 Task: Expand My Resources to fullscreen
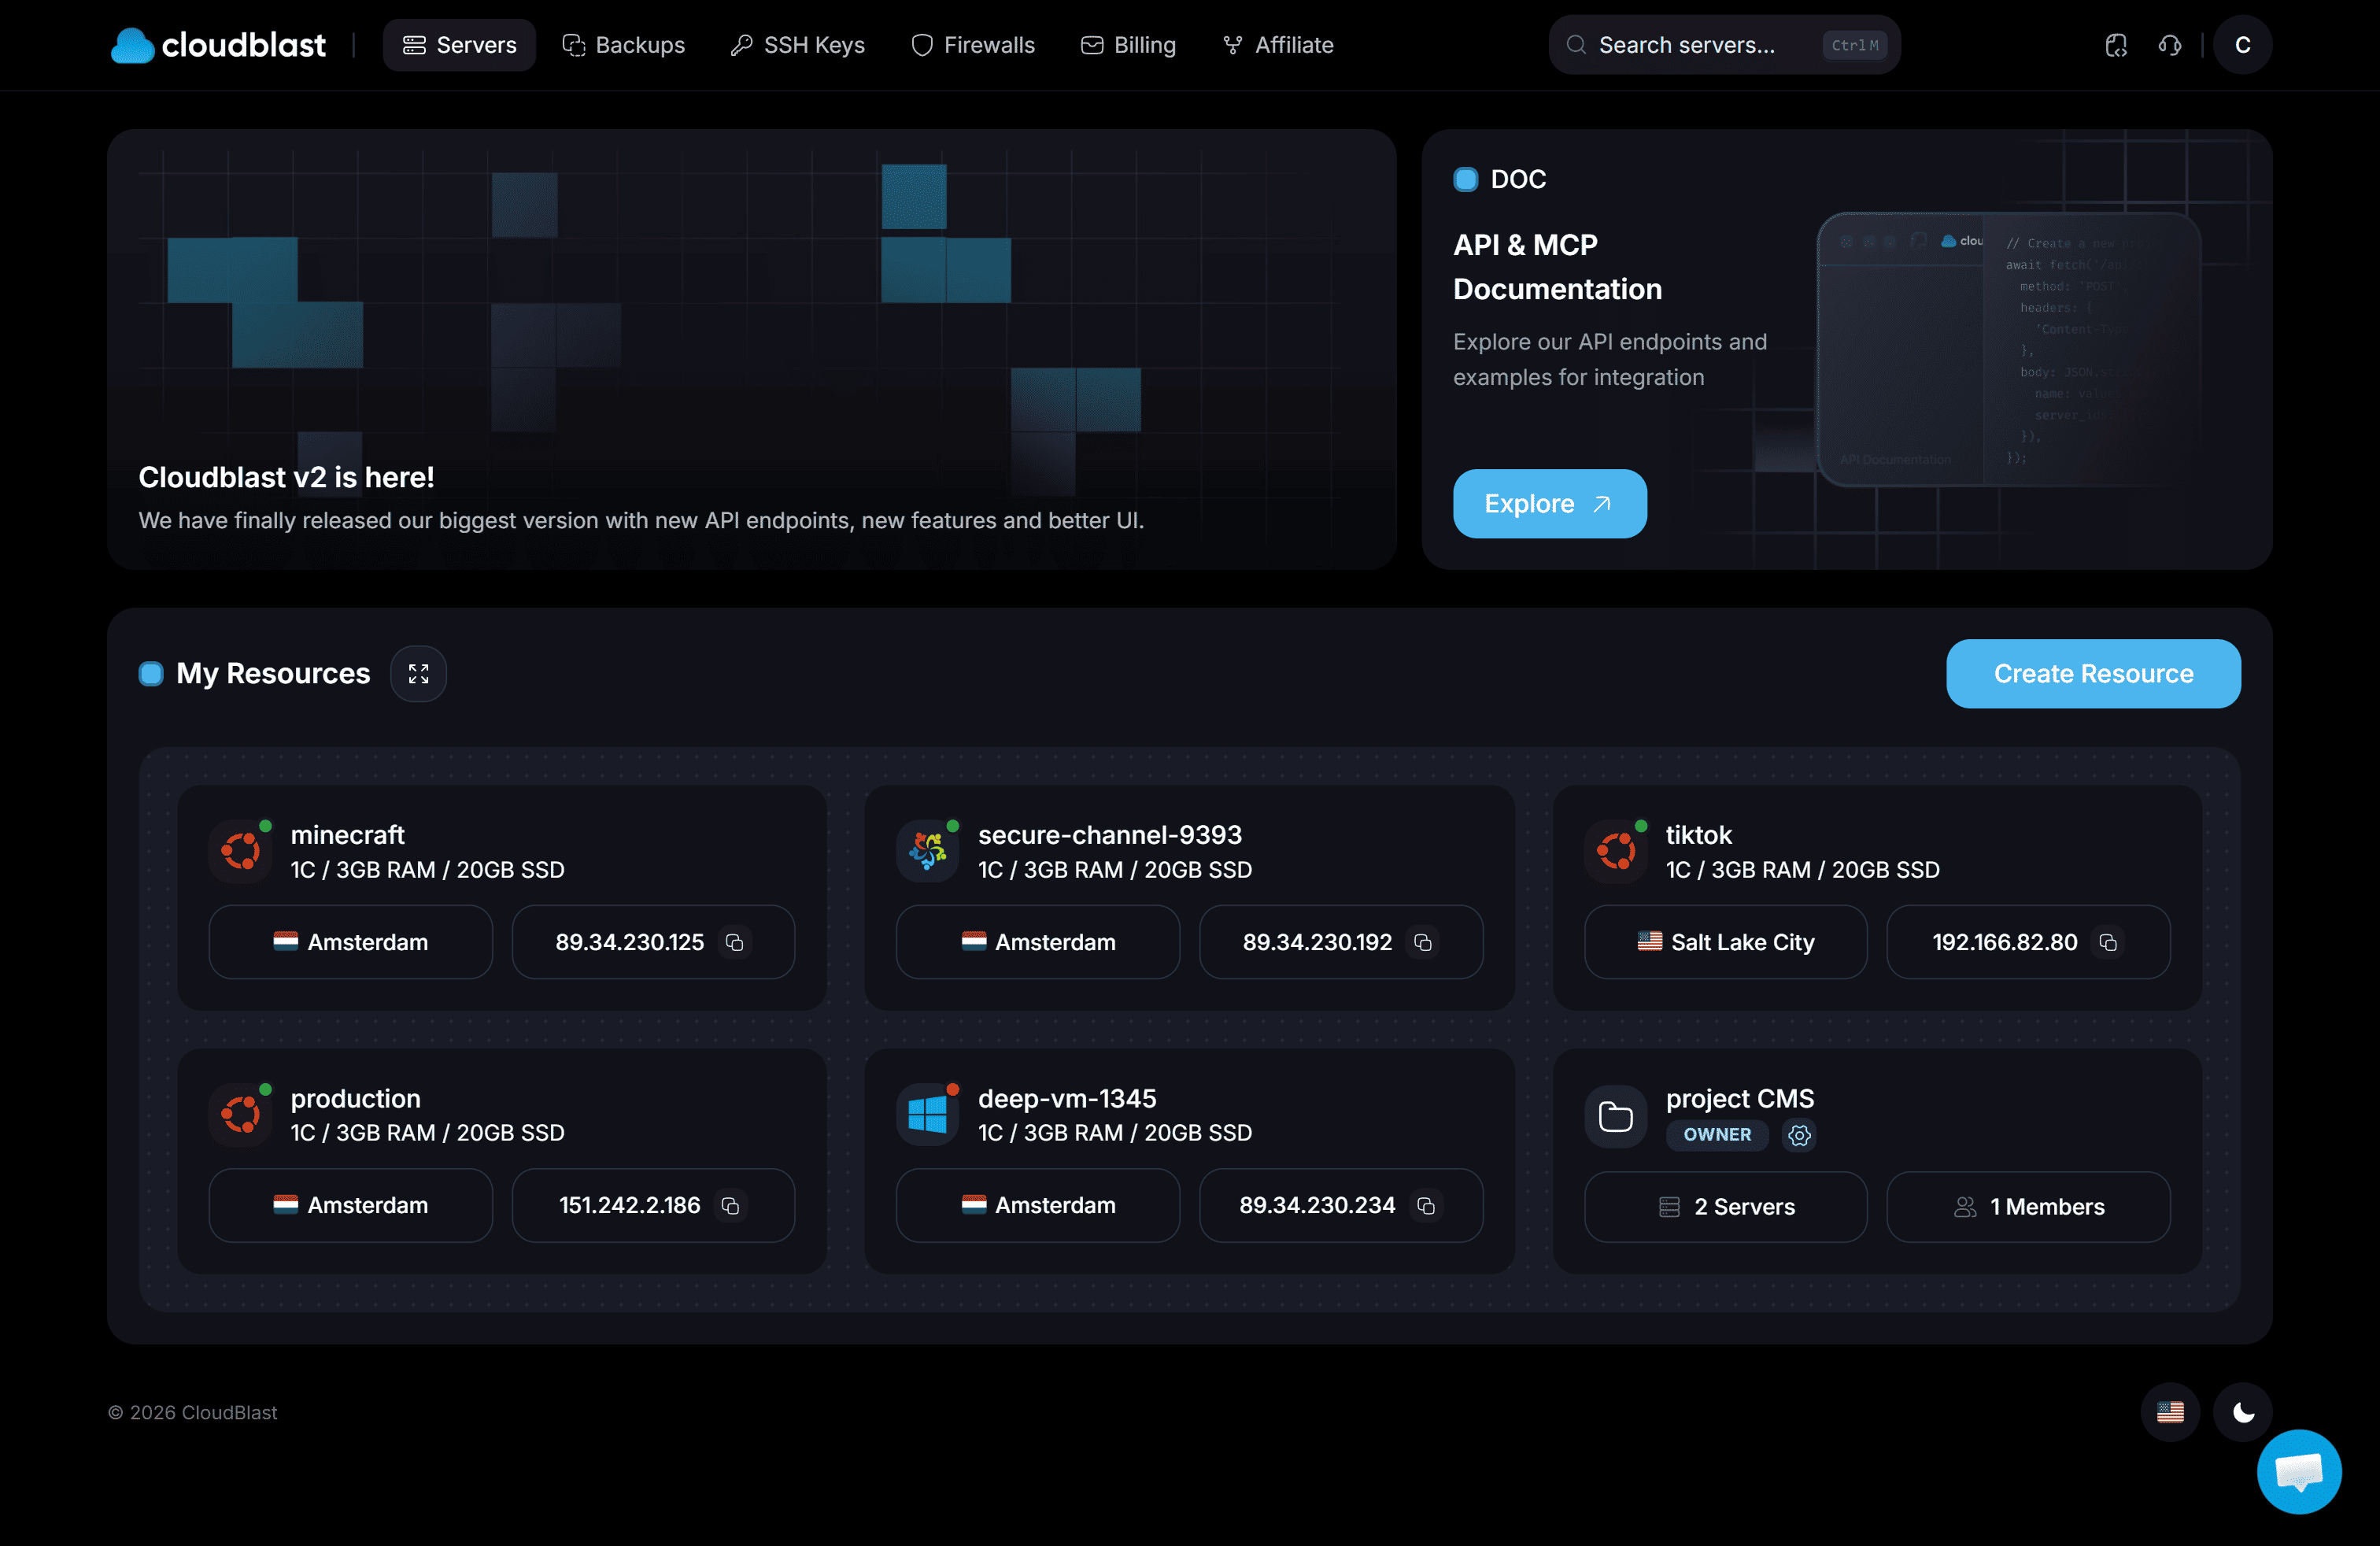click(x=418, y=673)
